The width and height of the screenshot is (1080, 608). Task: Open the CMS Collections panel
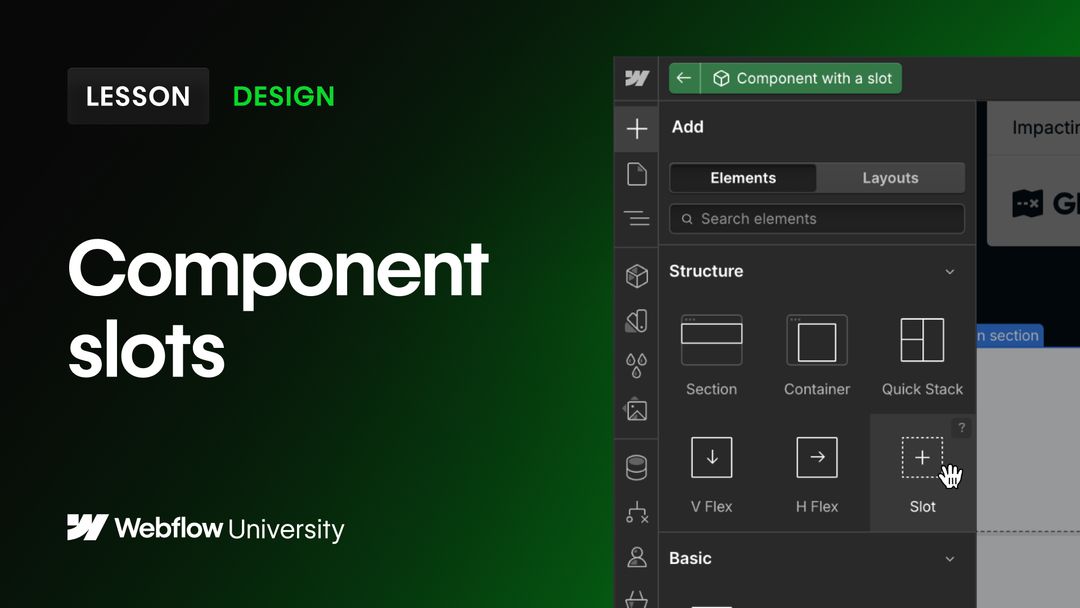pos(637,466)
